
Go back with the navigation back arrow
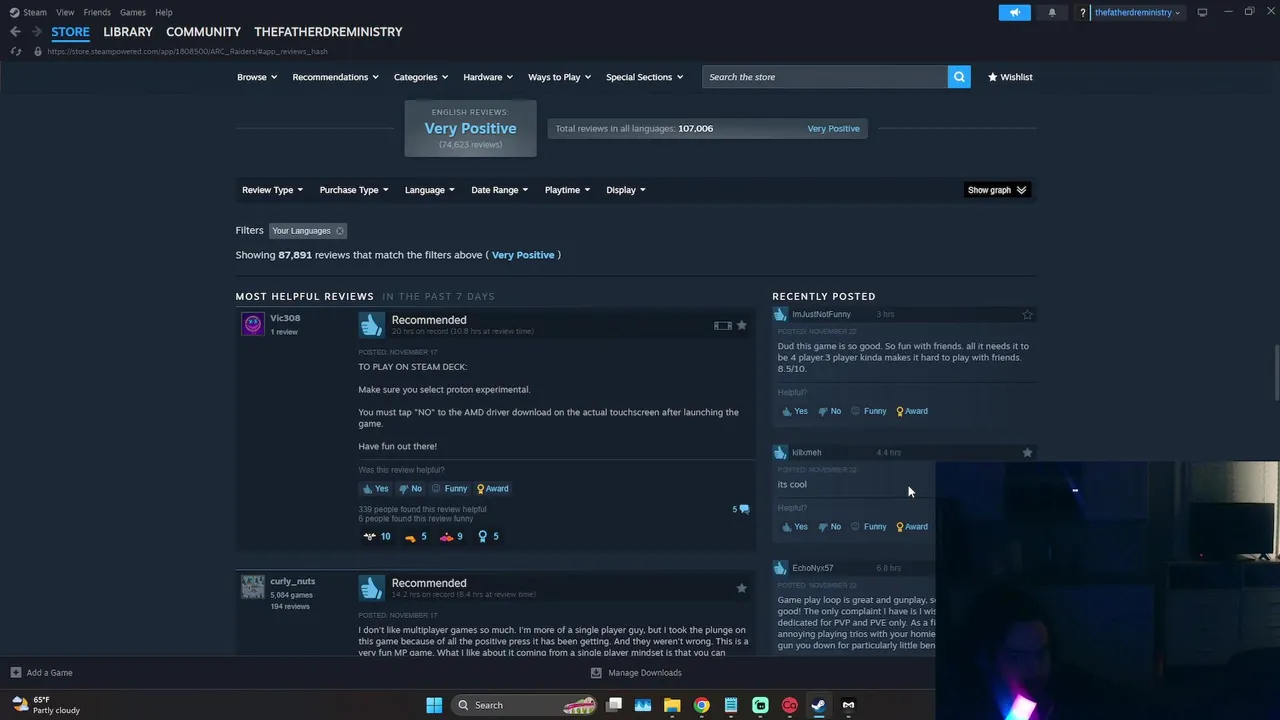[x=15, y=32]
